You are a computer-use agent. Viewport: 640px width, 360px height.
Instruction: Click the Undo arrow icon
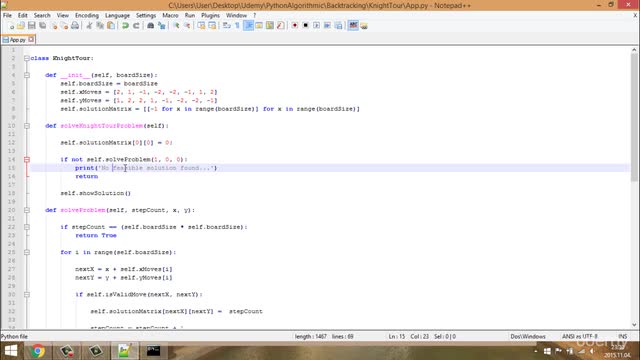pos(125,25)
